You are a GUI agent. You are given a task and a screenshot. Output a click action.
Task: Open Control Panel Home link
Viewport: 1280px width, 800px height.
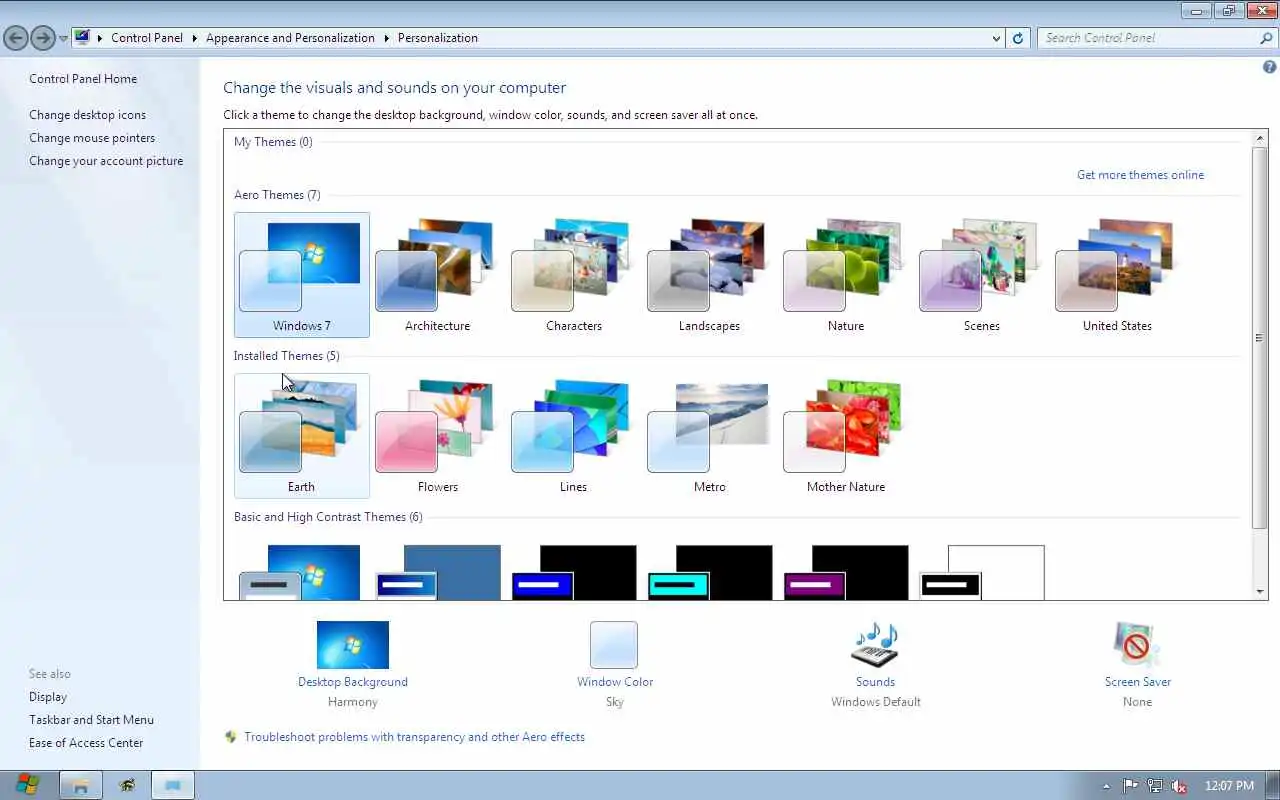pos(83,79)
